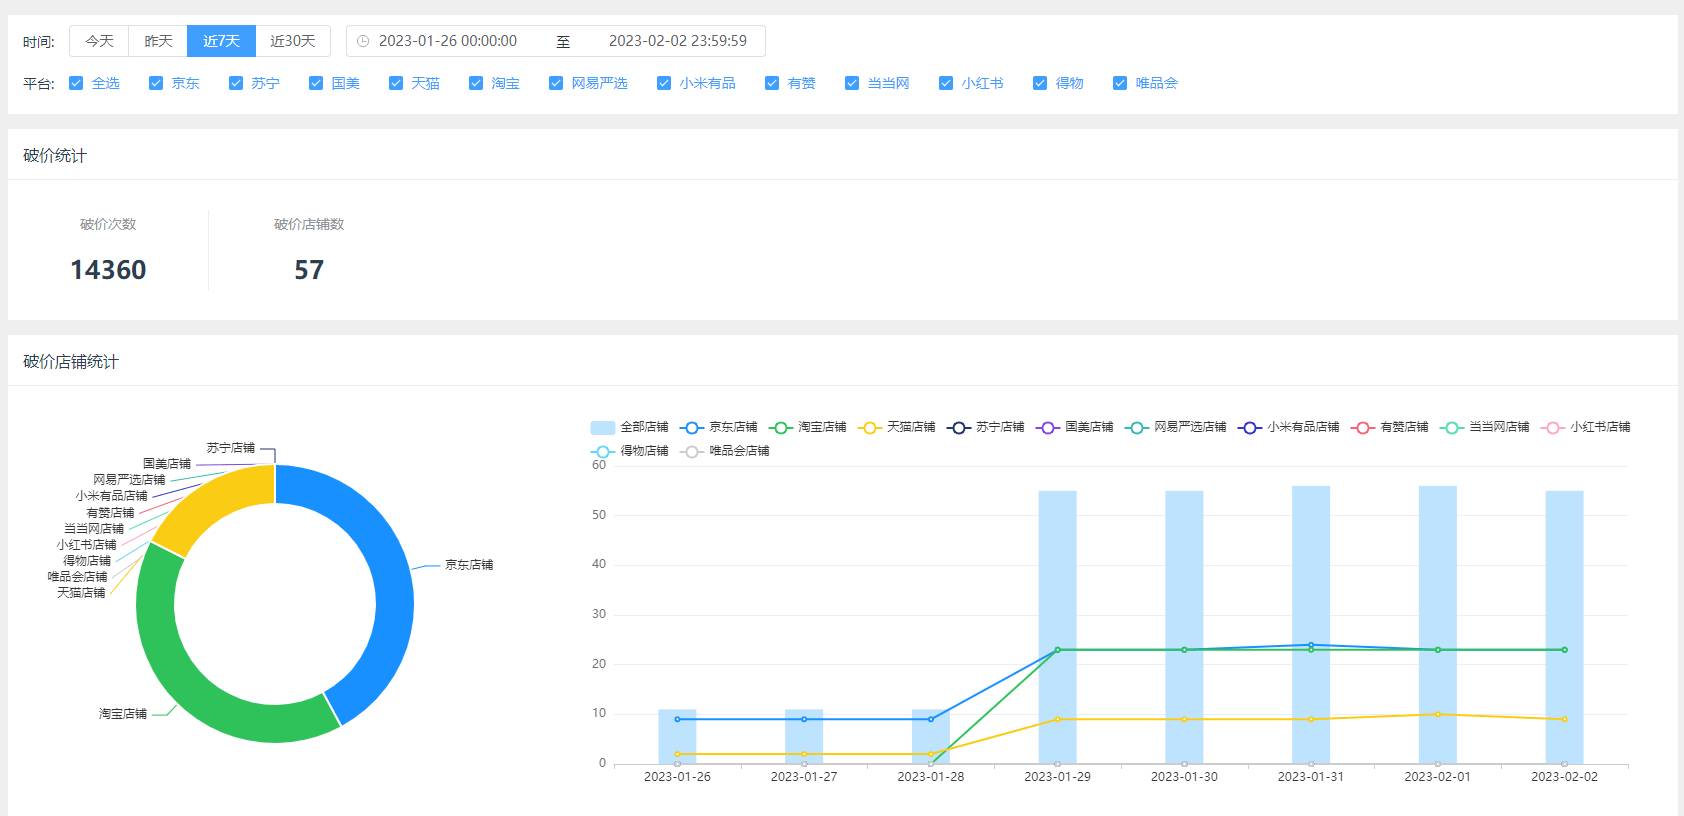Uncheck the 小红书 platform checkbox
The height and width of the screenshot is (816, 1684).
click(x=946, y=83)
